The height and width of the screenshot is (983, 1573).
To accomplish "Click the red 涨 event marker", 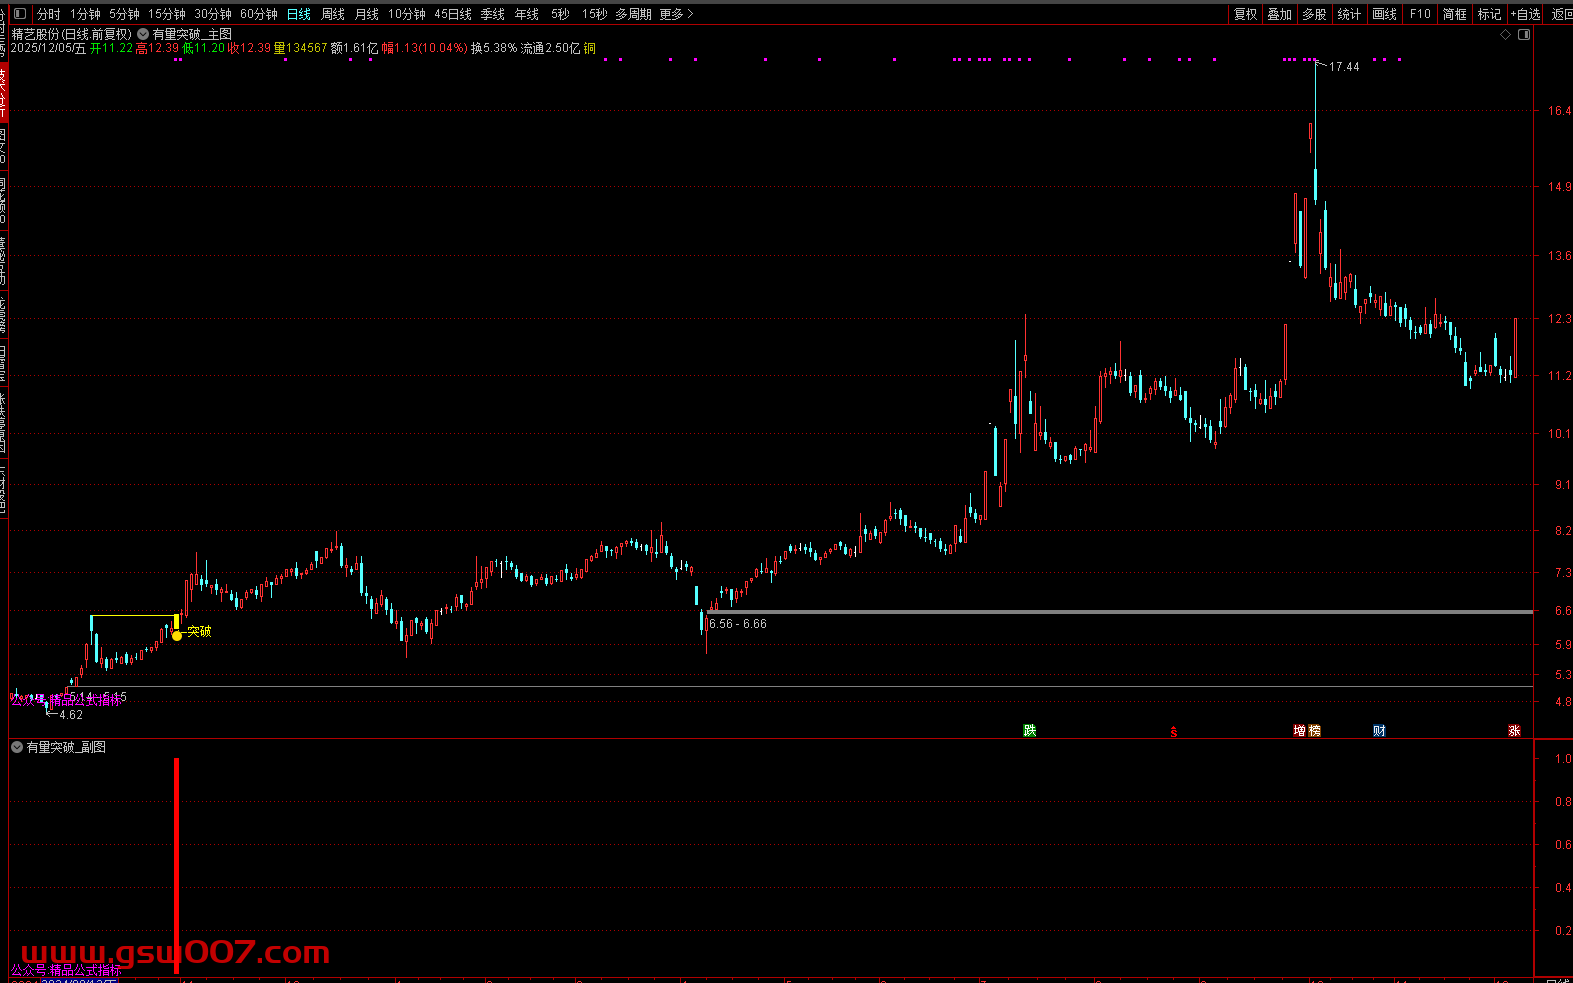I will click(x=1514, y=731).
